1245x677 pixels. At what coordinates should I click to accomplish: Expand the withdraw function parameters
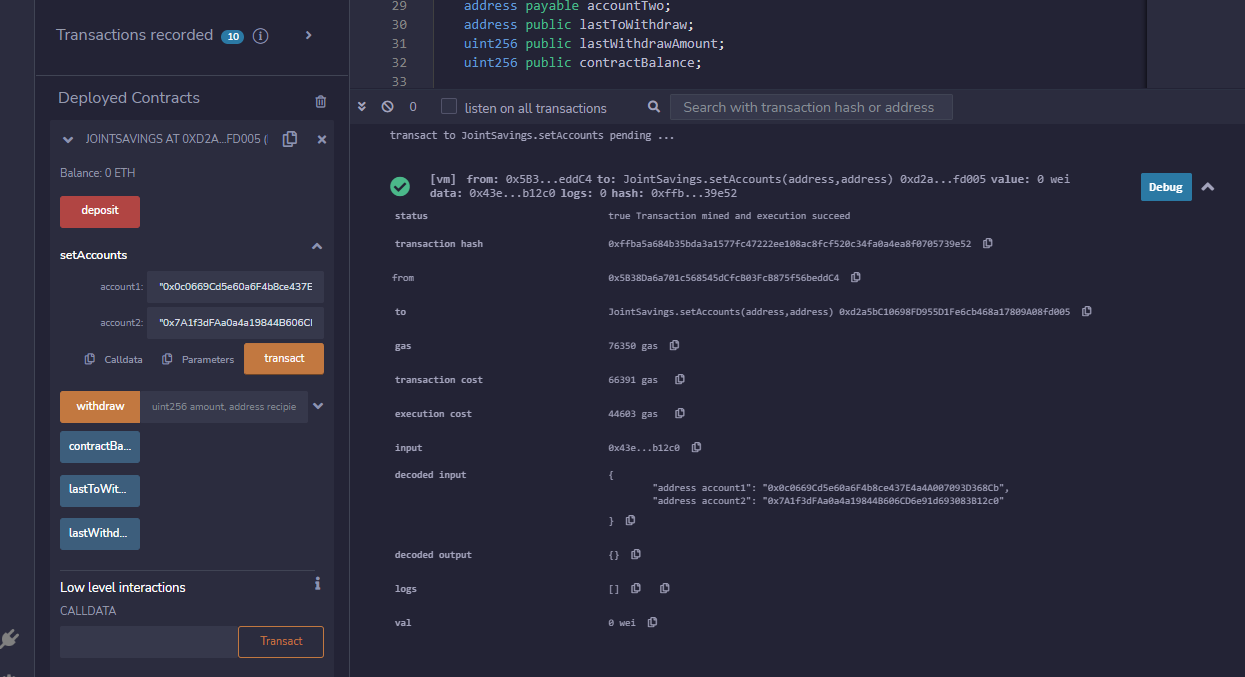pos(318,406)
